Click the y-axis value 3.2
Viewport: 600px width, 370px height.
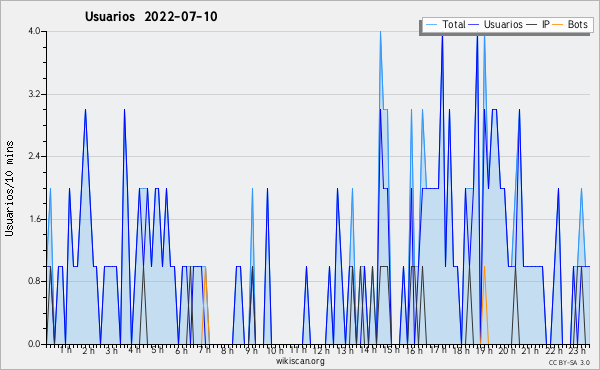coord(34,94)
